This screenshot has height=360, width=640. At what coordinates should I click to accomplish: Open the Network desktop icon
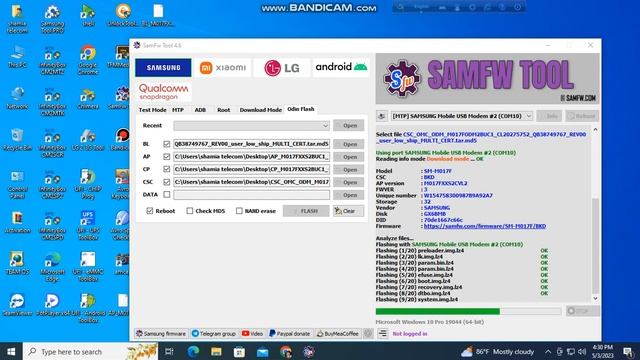(17, 99)
